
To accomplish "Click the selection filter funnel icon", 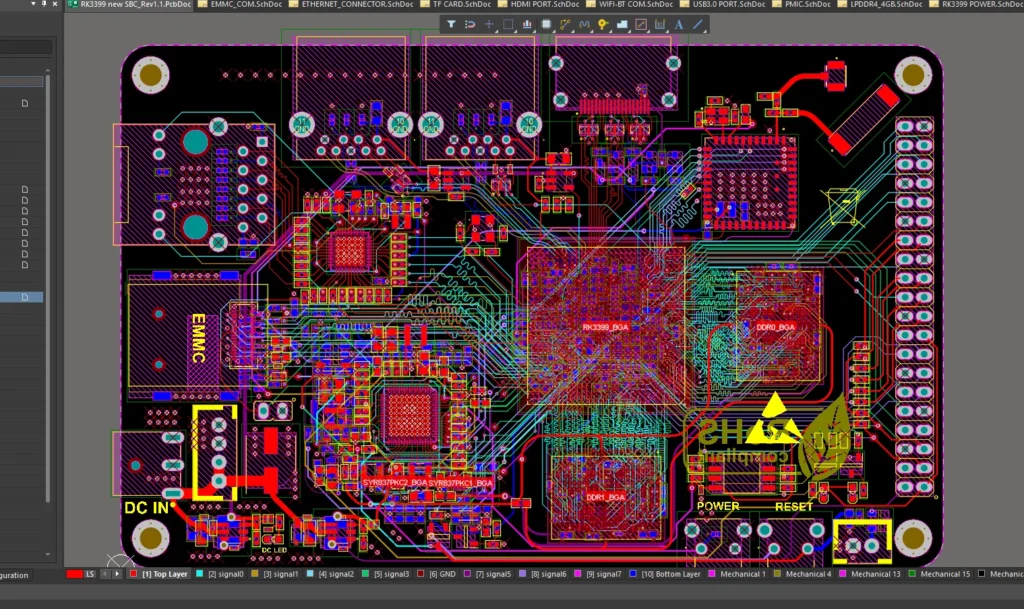I will 451,24.
